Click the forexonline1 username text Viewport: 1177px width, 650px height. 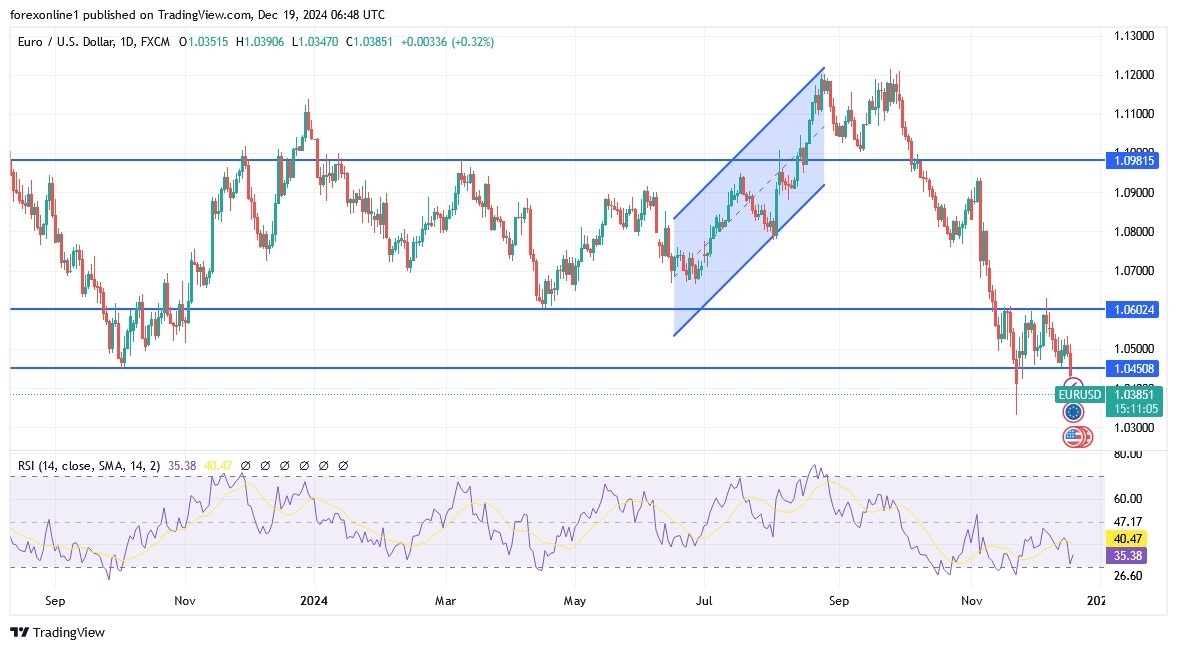(x=42, y=14)
